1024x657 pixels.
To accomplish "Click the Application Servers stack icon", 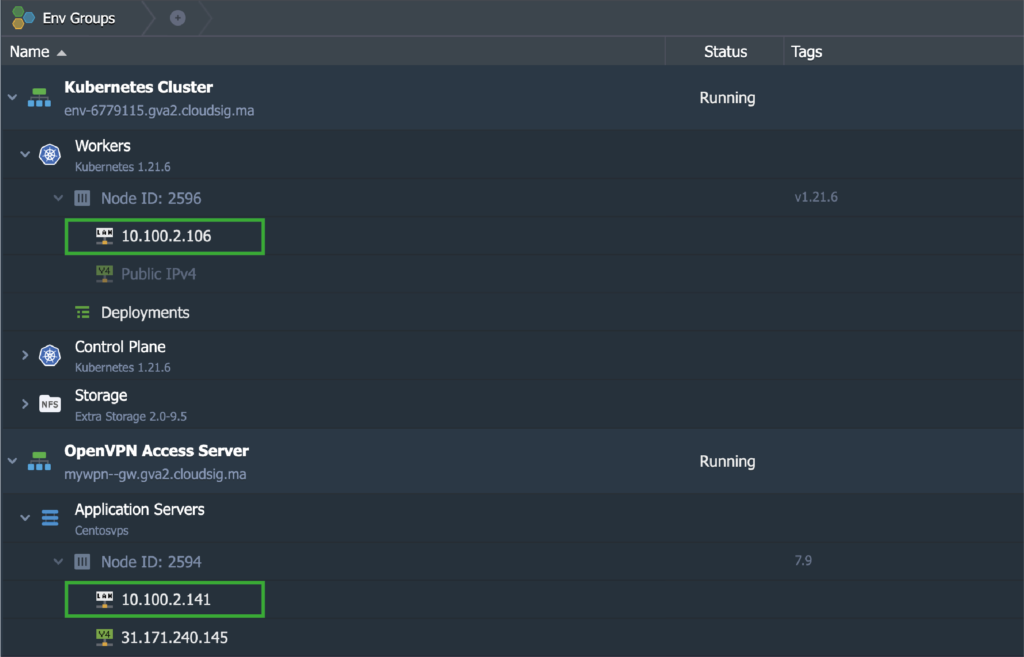I will coord(50,518).
